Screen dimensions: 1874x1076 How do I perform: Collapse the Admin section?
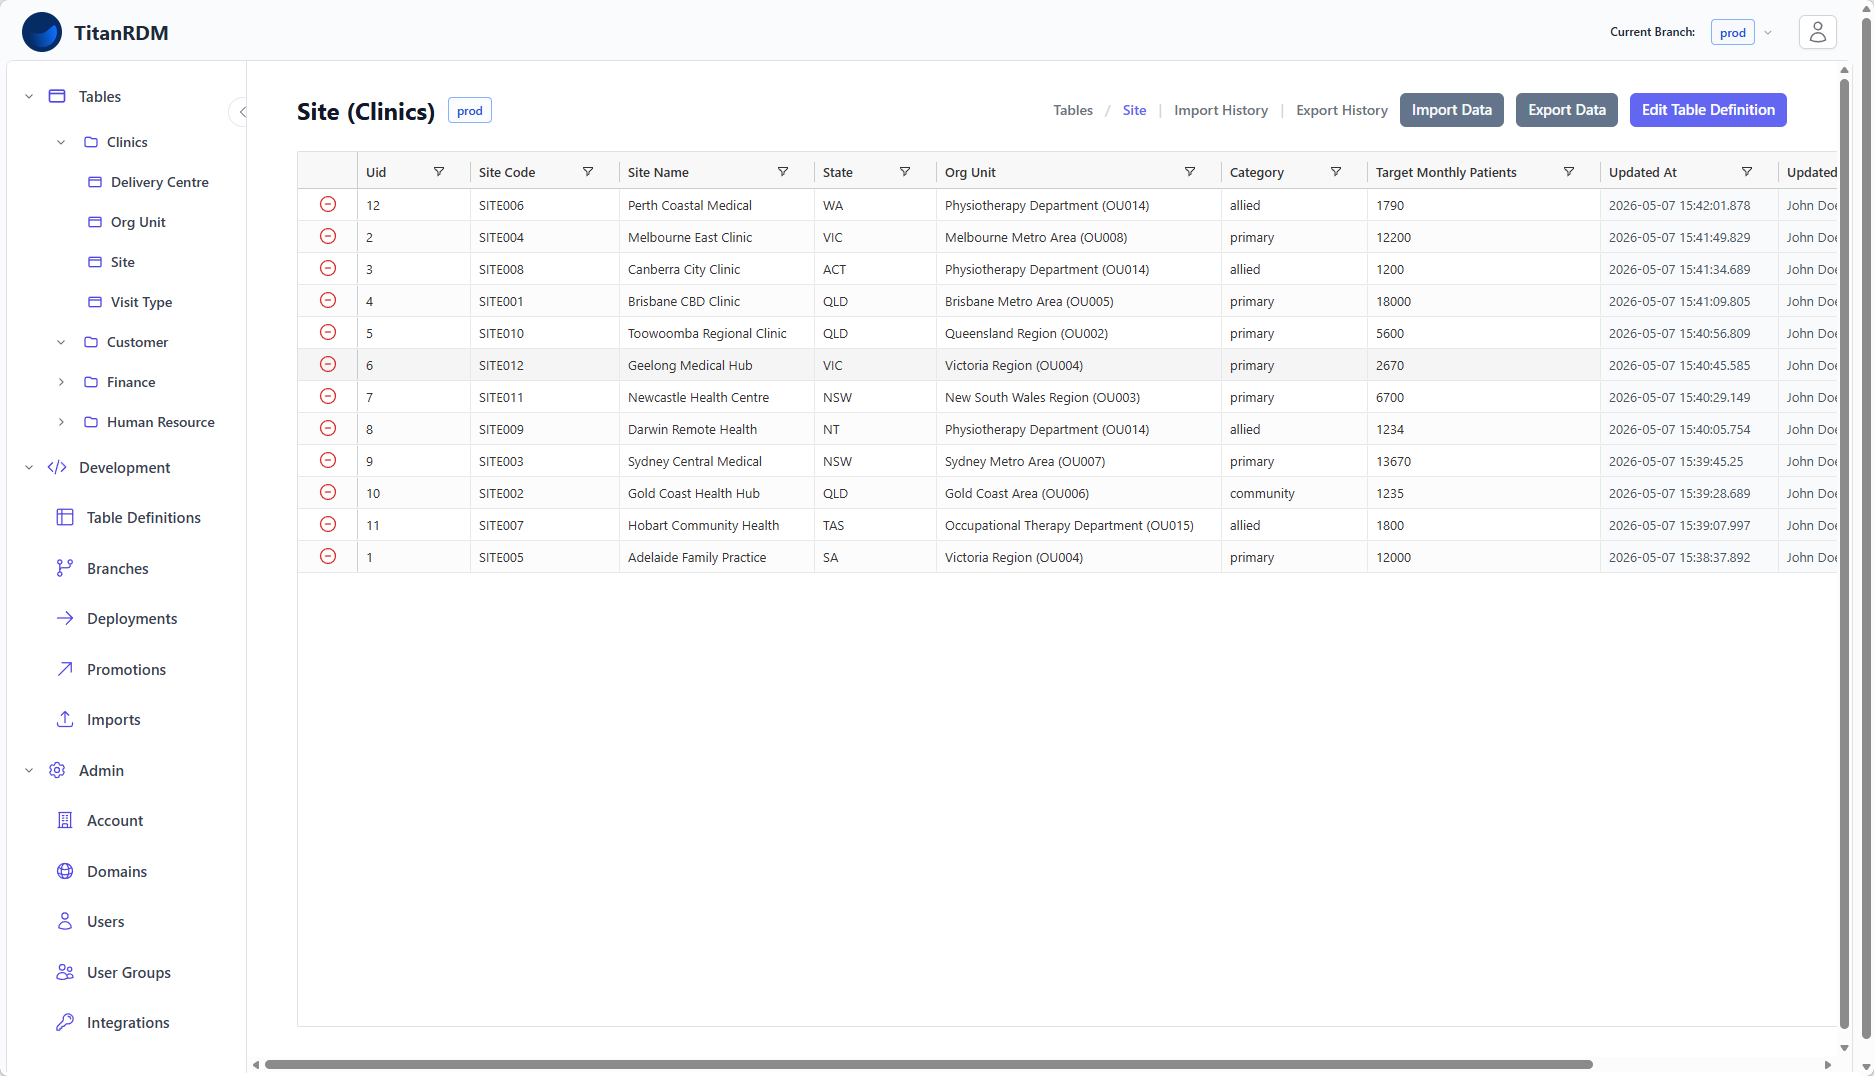(x=29, y=770)
